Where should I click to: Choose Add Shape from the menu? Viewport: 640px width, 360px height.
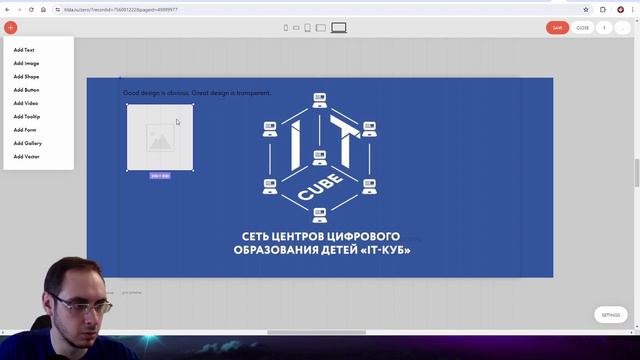(26, 77)
